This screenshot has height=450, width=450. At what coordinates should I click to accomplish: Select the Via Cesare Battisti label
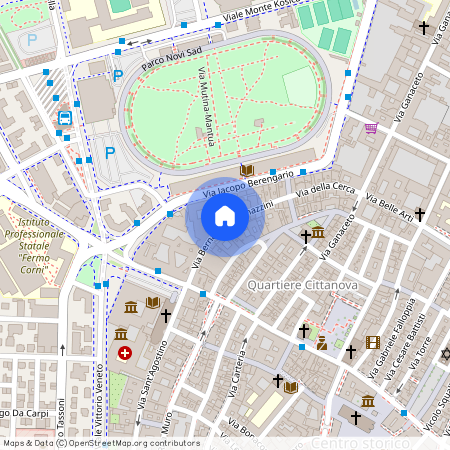(405, 347)
